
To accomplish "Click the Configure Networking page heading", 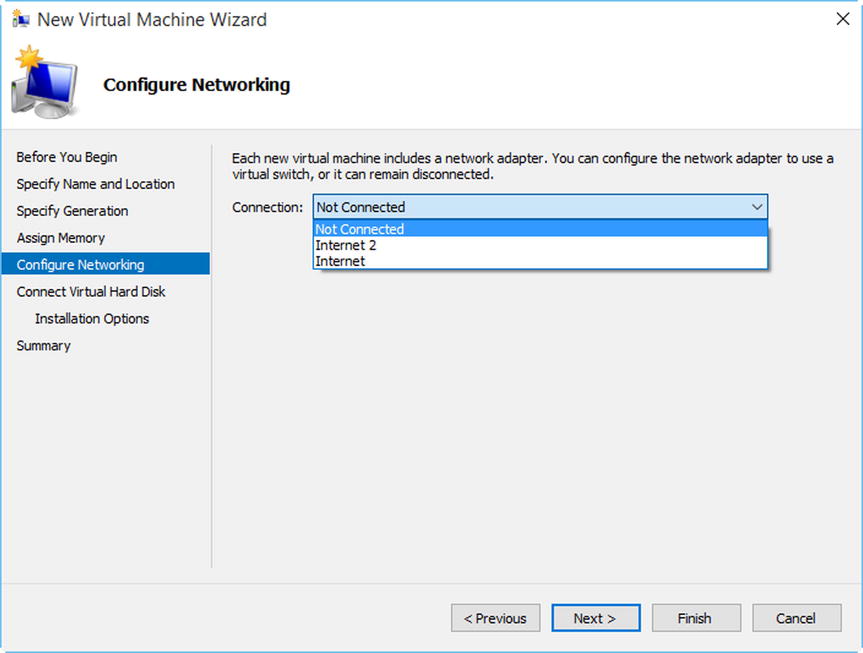I will point(196,85).
